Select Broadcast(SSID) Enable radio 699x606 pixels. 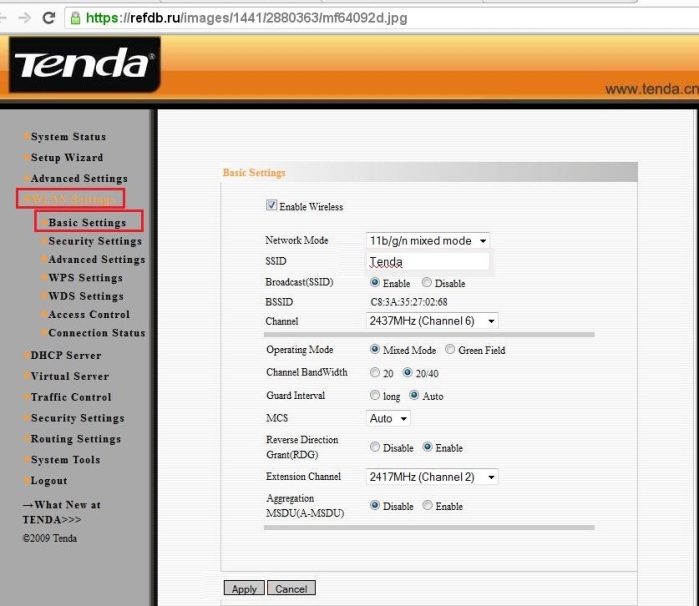(x=374, y=282)
